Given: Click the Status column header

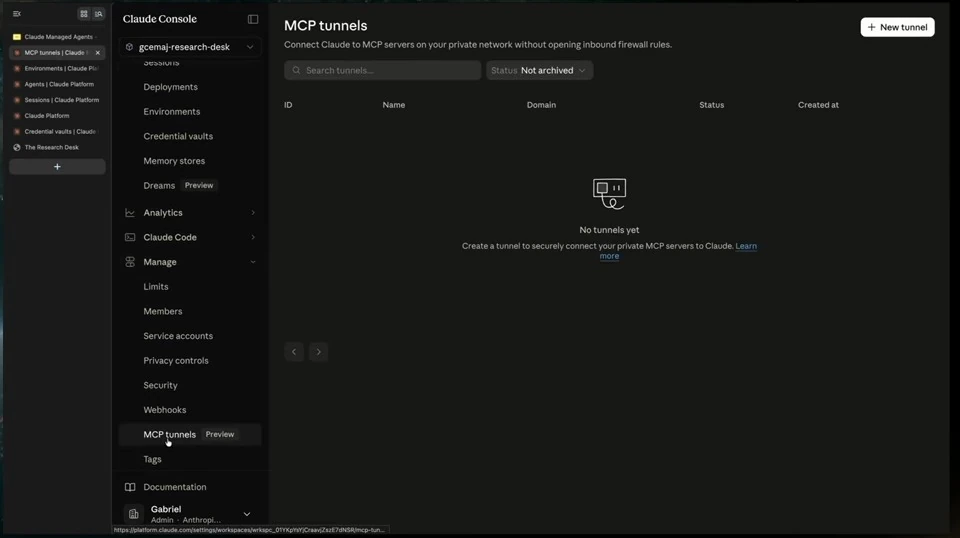Looking at the screenshot, I should pyautogui.click(x=711, y=105).
